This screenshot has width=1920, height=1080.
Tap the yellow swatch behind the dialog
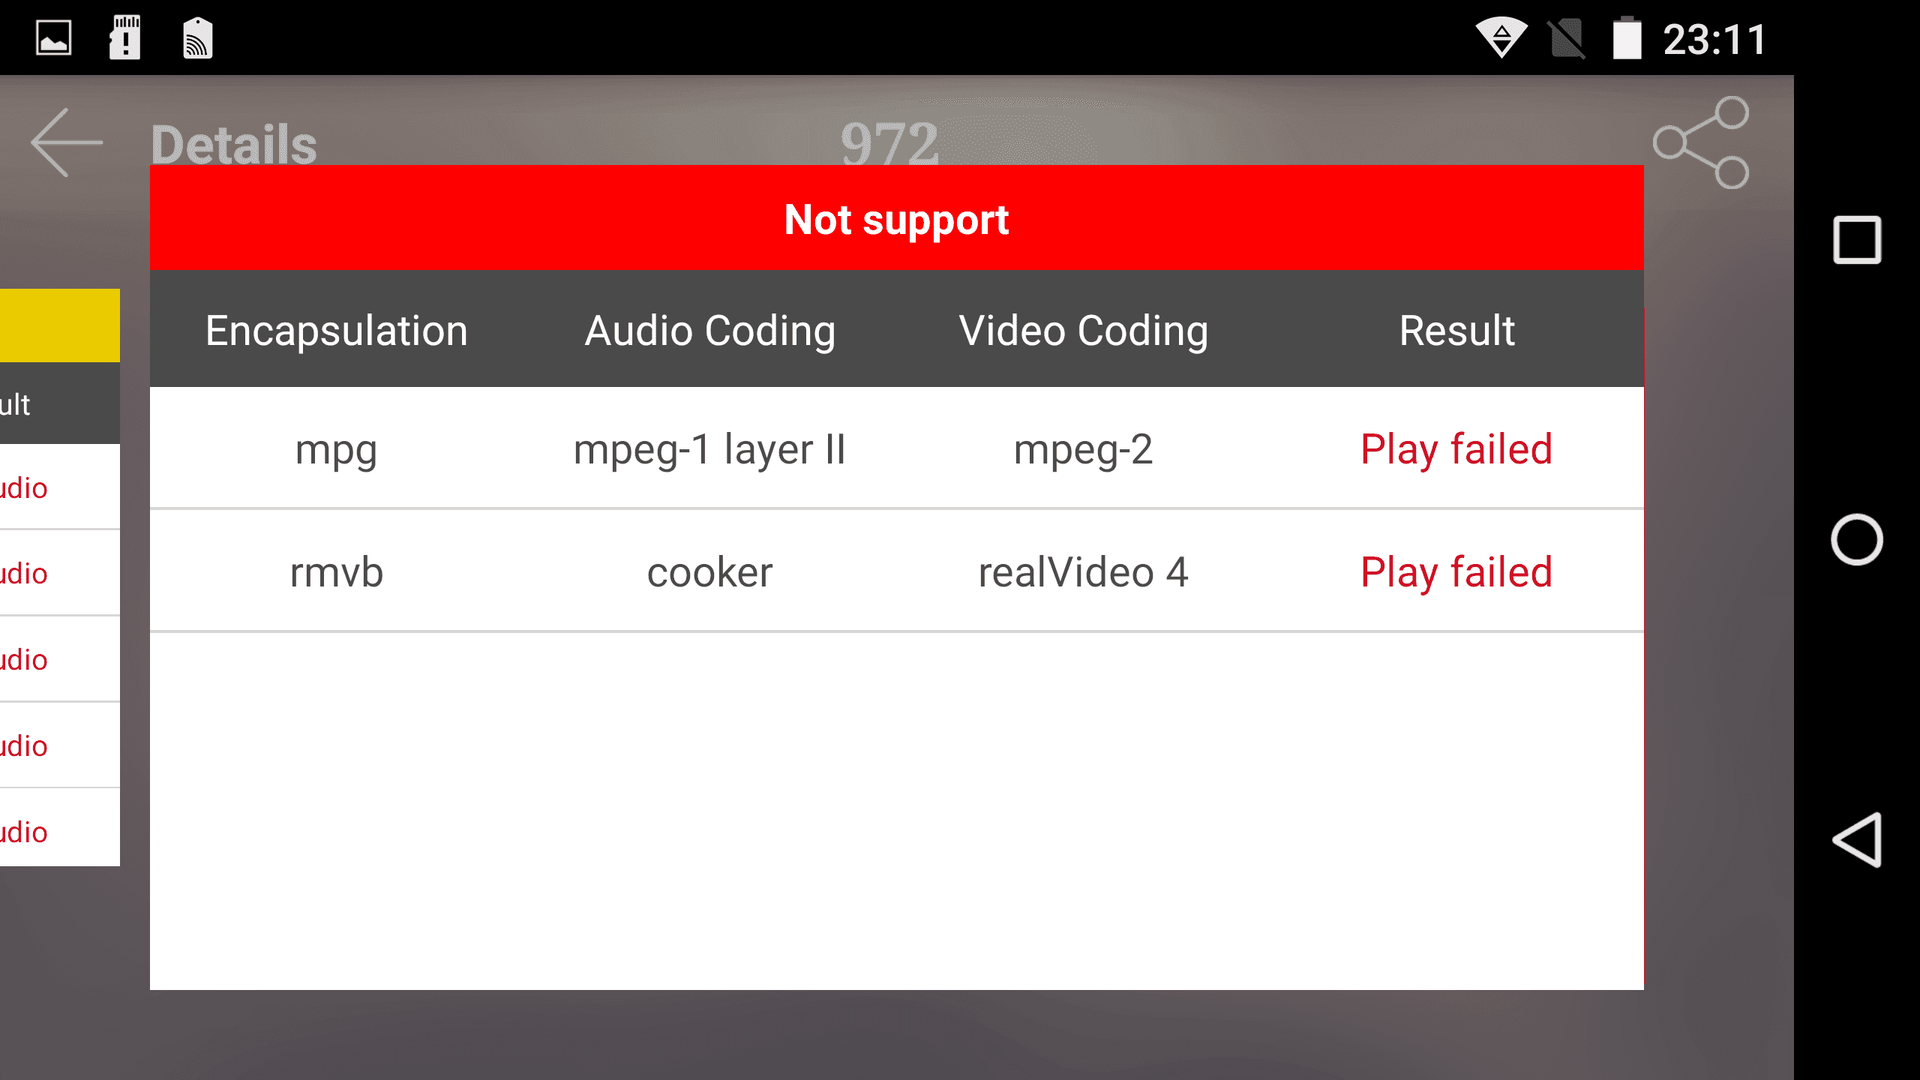(60, 325)
